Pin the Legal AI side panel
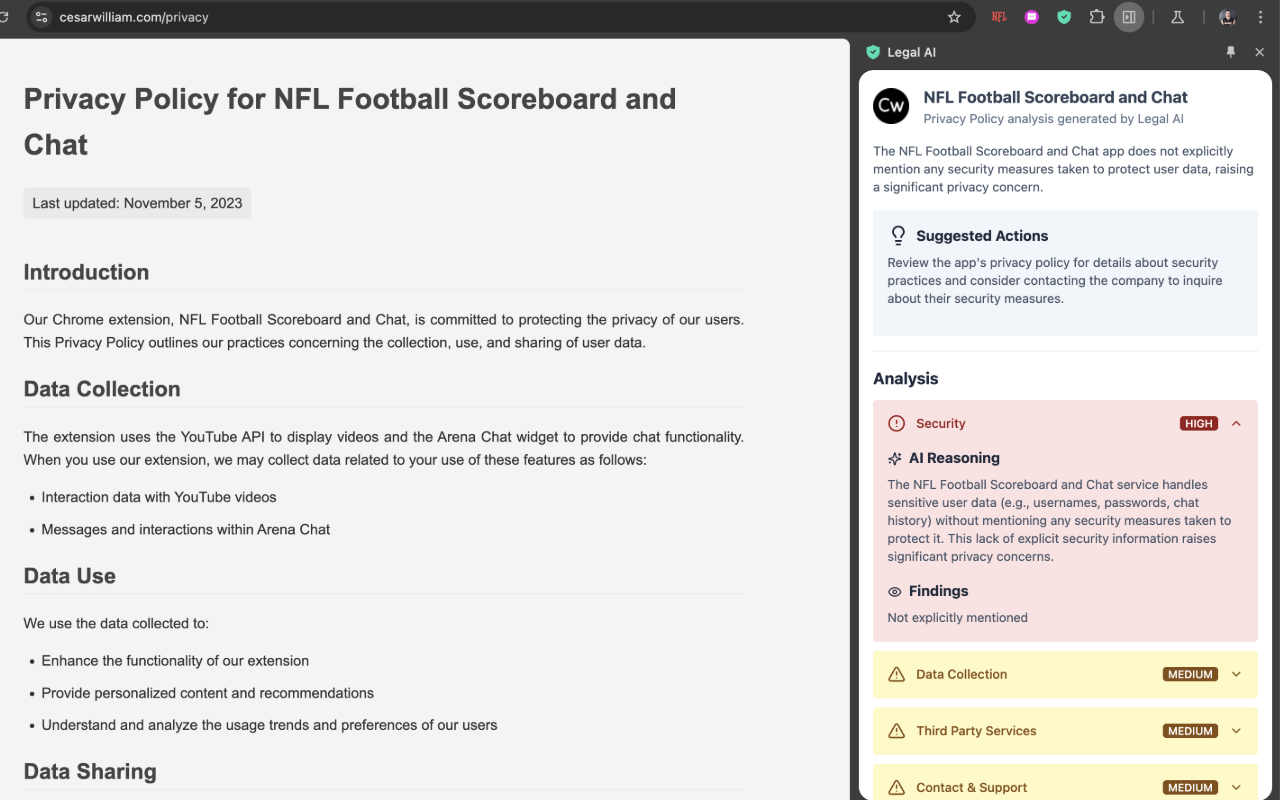This screenshot has height=800, width=1280. 1231,52
